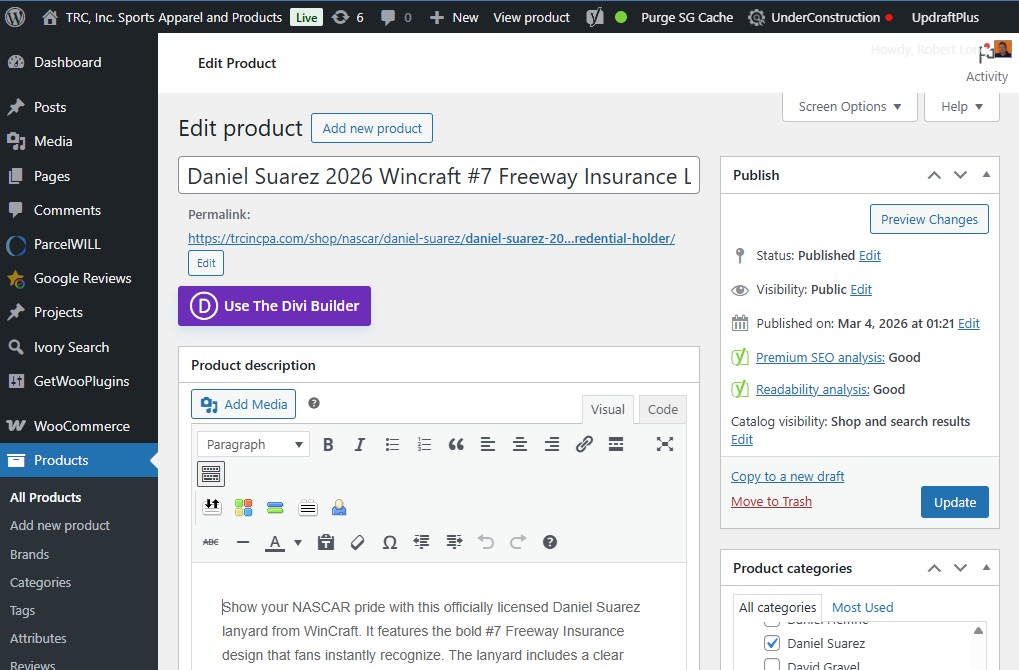Open the Most Used categories tab
The image size is (1019, 670).
[862, 607]
